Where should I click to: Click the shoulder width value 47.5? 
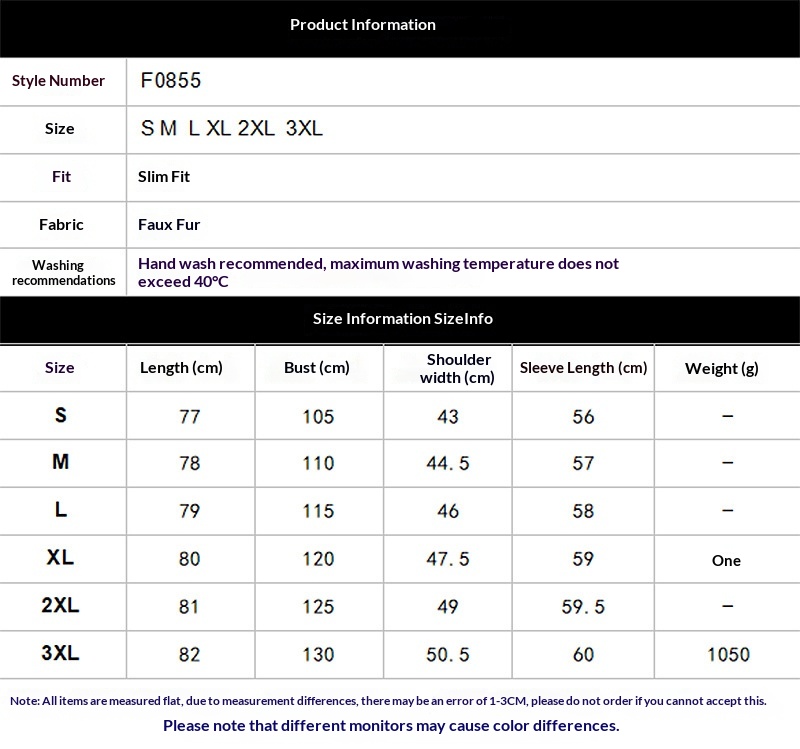pos(448,559)
